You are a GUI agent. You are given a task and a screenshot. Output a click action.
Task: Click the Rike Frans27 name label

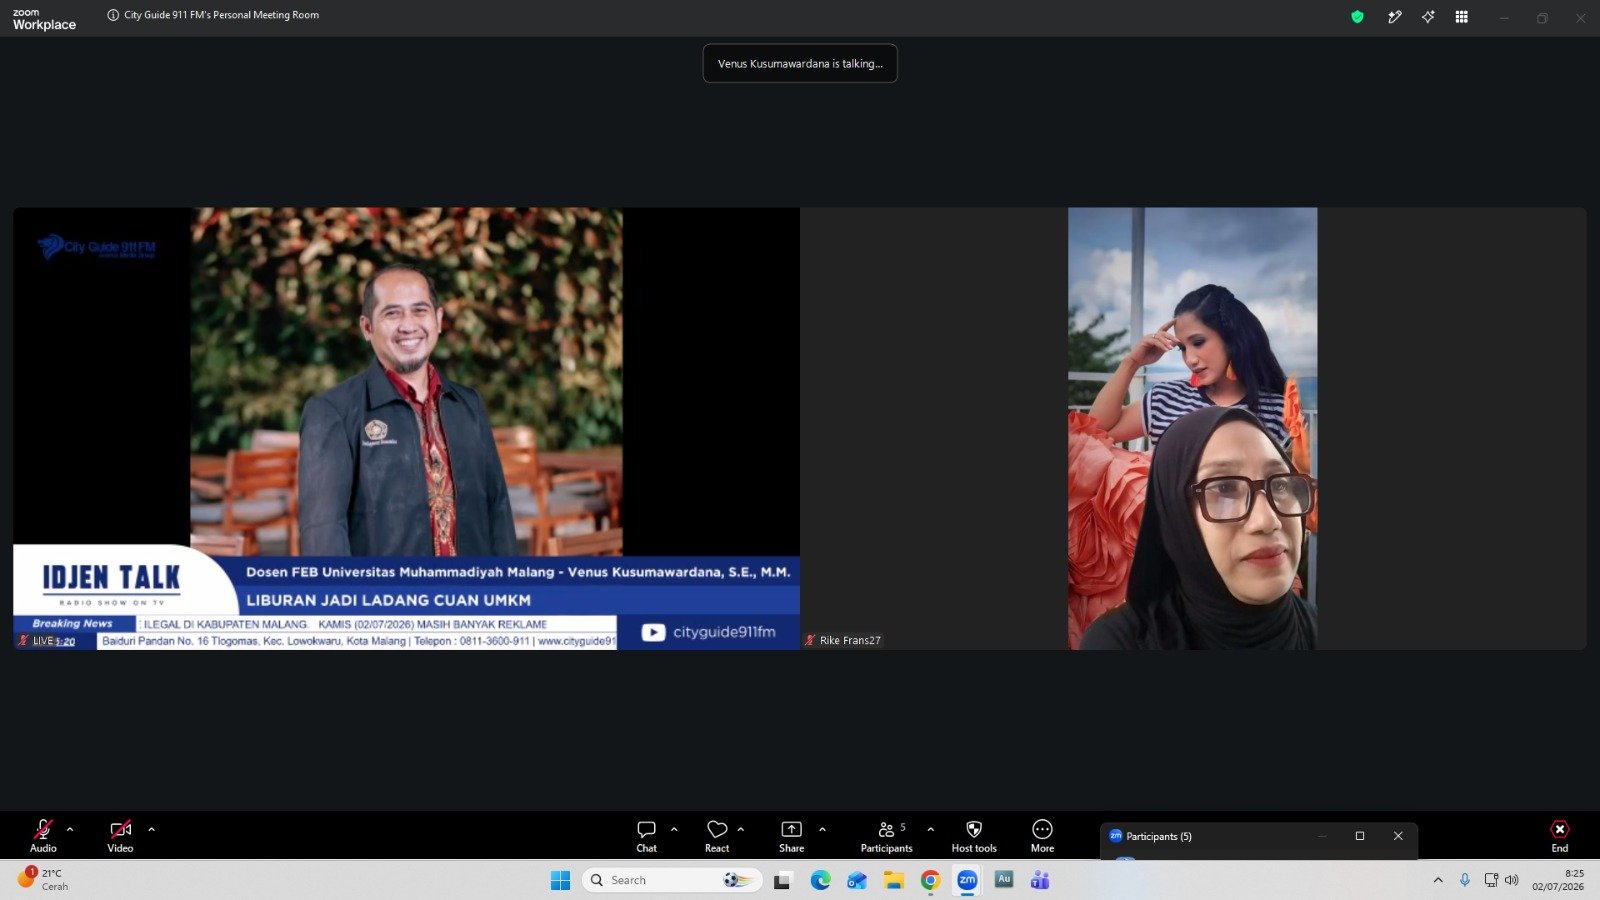click(x=850, y=640)
